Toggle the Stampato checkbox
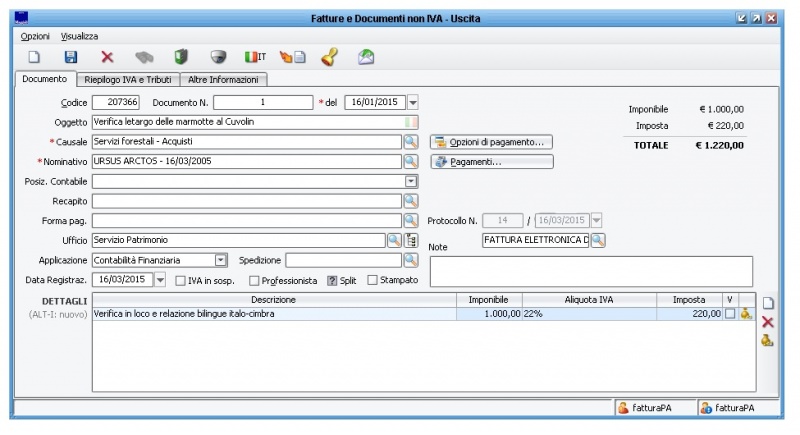The width and height of the screenshot is (800, 435). 373,281
